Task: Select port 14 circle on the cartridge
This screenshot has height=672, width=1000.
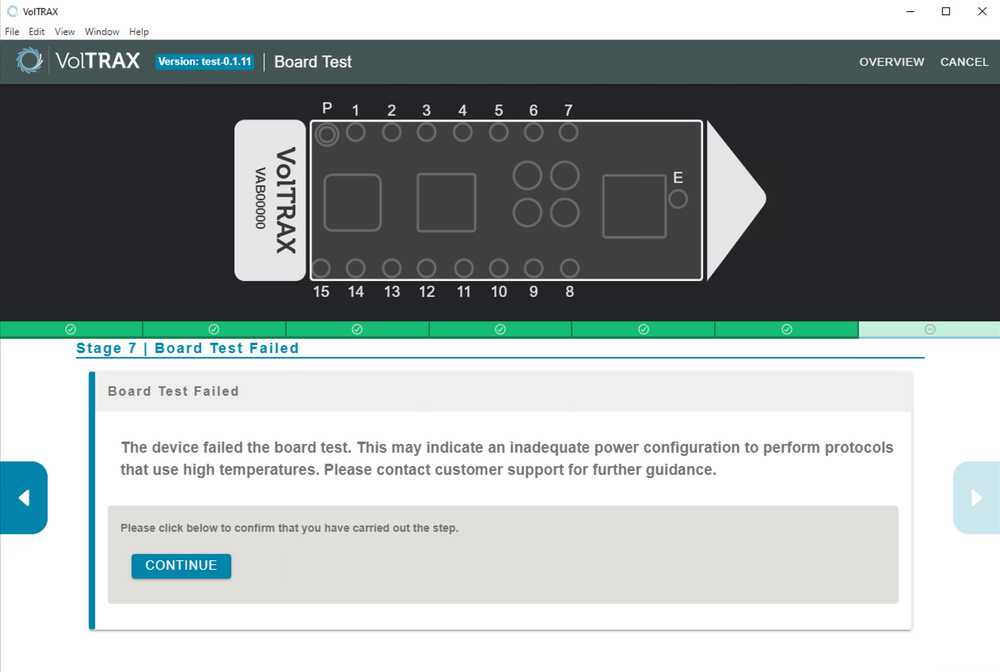Action: pyautogui.click(x=356, y=268)
